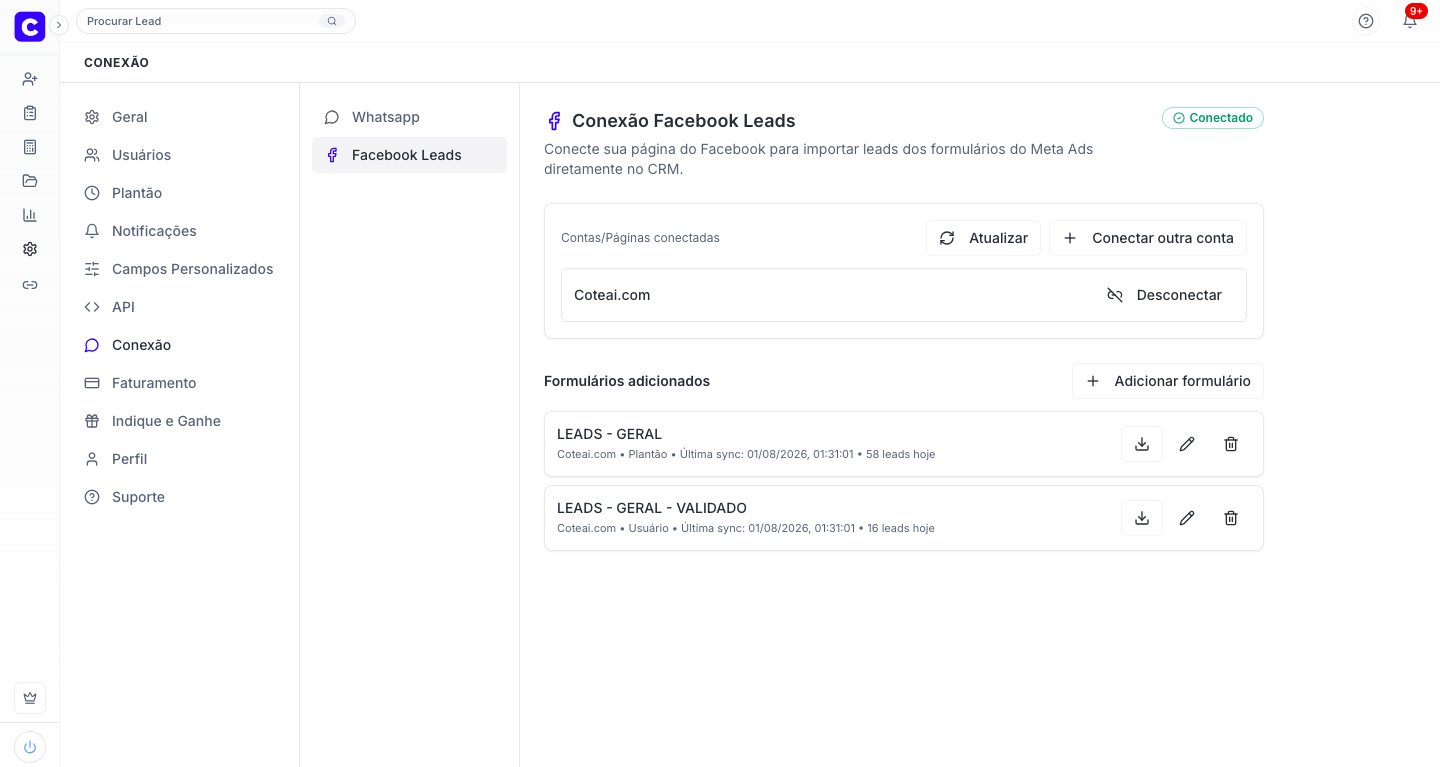The image size is (1440, 767).
Task: Click the 58 leads hoje sync details
Action: pyautogui.click(x=746, y=454)
